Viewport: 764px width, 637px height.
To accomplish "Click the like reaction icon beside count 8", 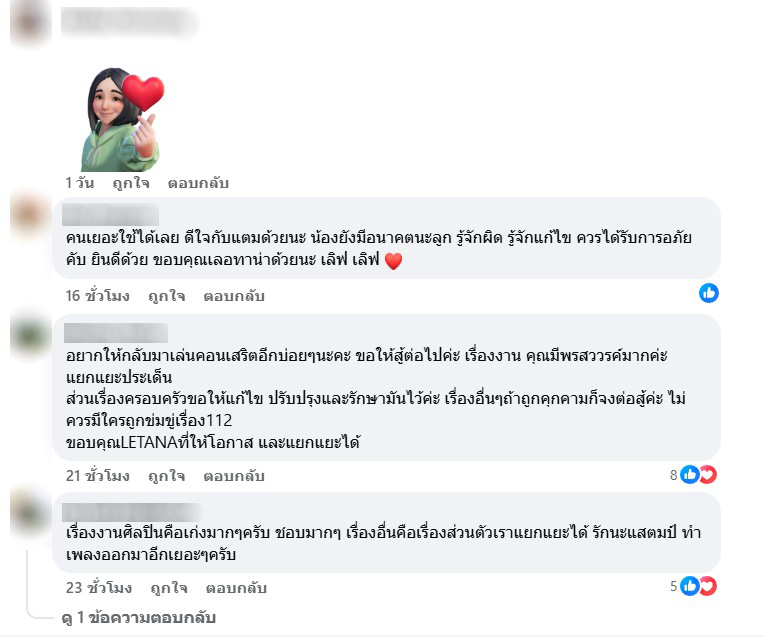I will coord(689,474).
